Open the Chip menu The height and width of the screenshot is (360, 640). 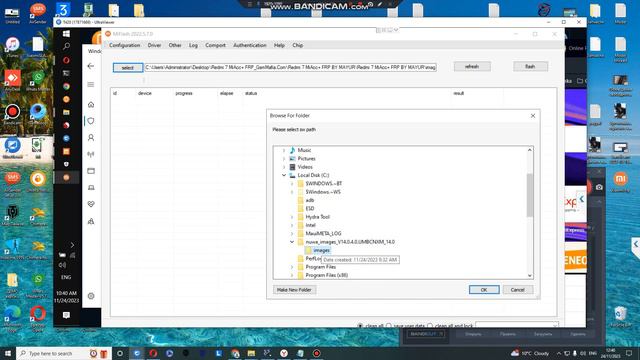(x=298, y=45)
